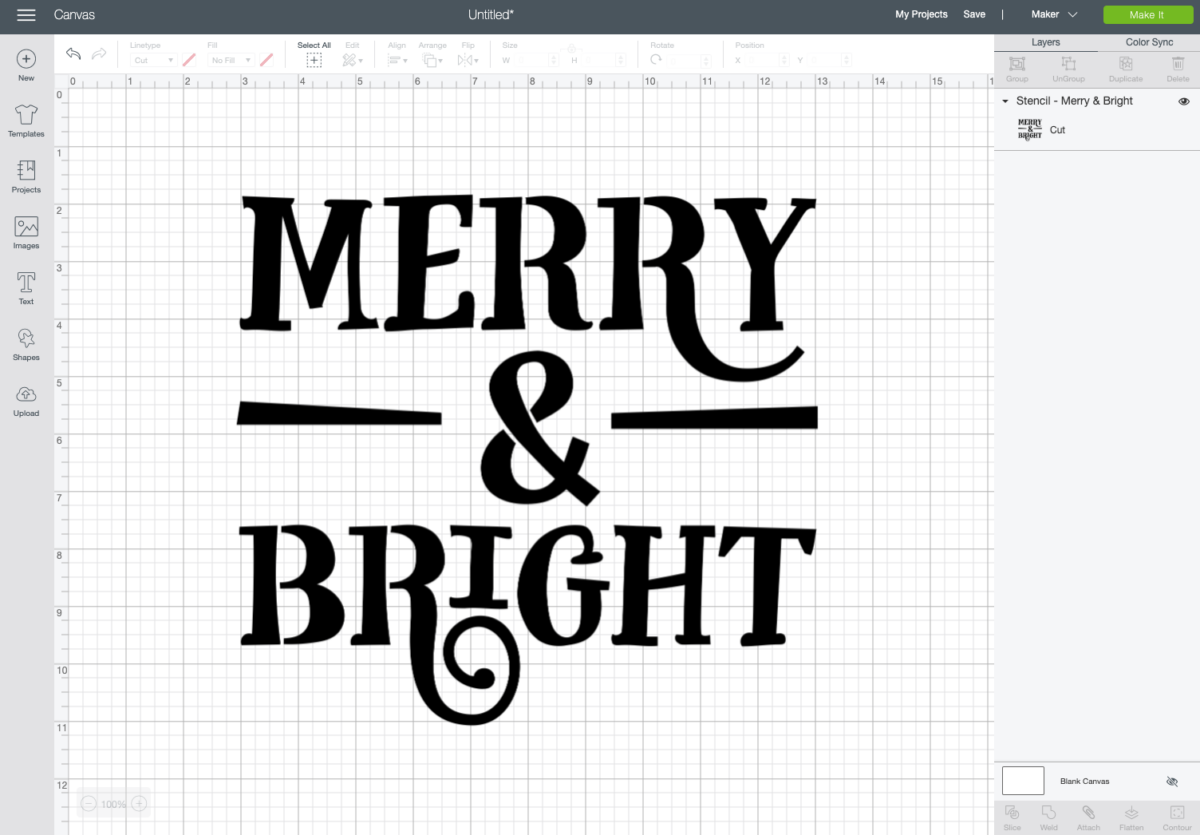Show the Blank Canvas layer
Image resolution: width=1200 pixels, height=835 pixels.
1172,781
